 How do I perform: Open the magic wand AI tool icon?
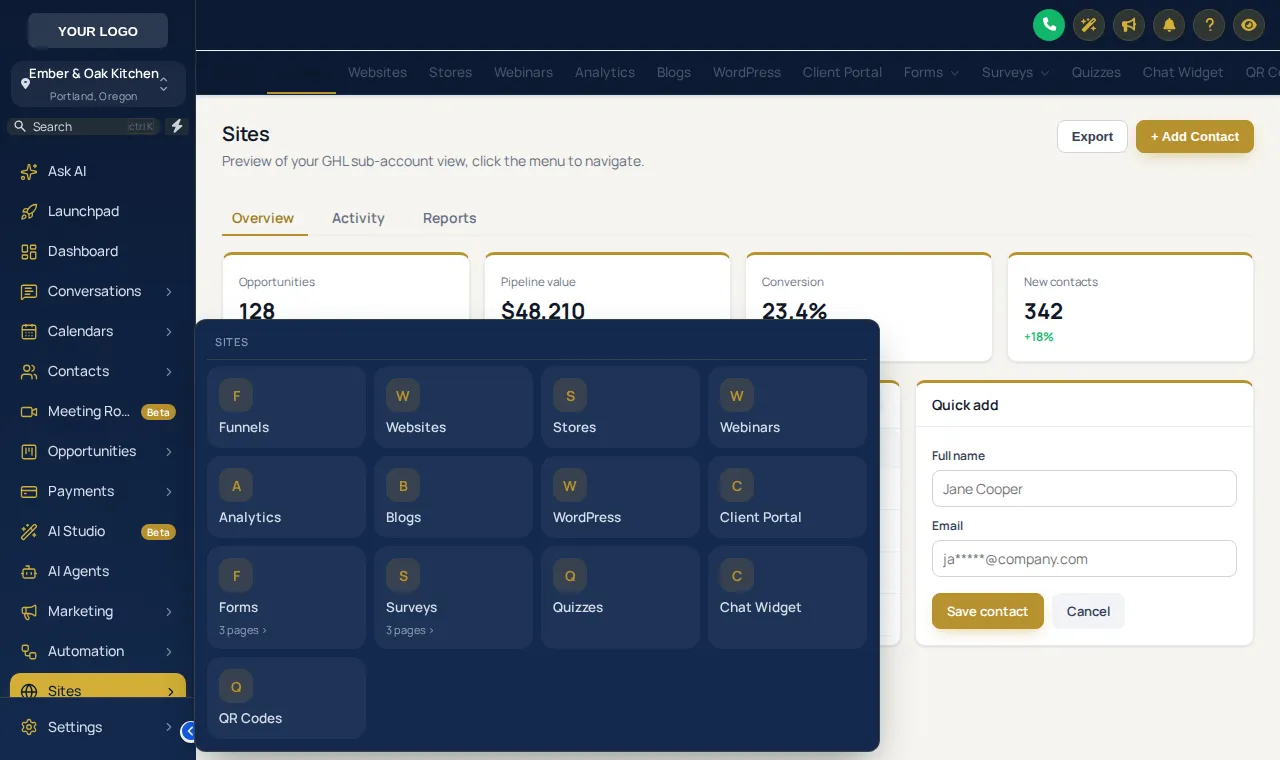(x=1089, y=25)
